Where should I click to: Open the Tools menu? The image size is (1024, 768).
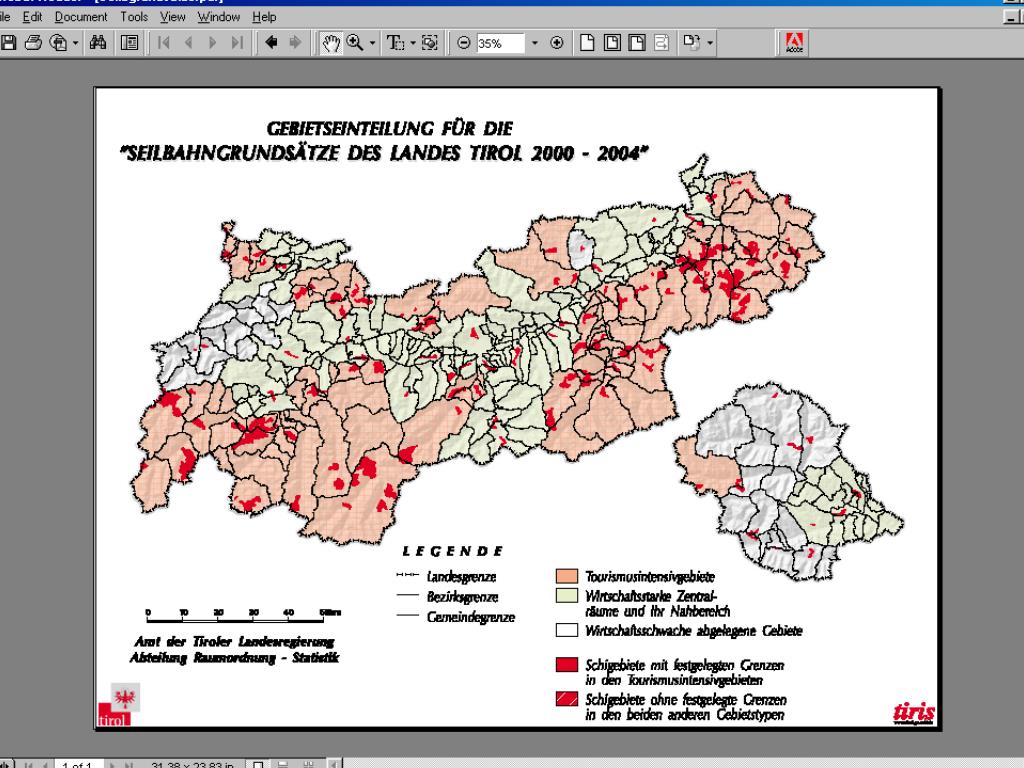[x=134, y=17]
